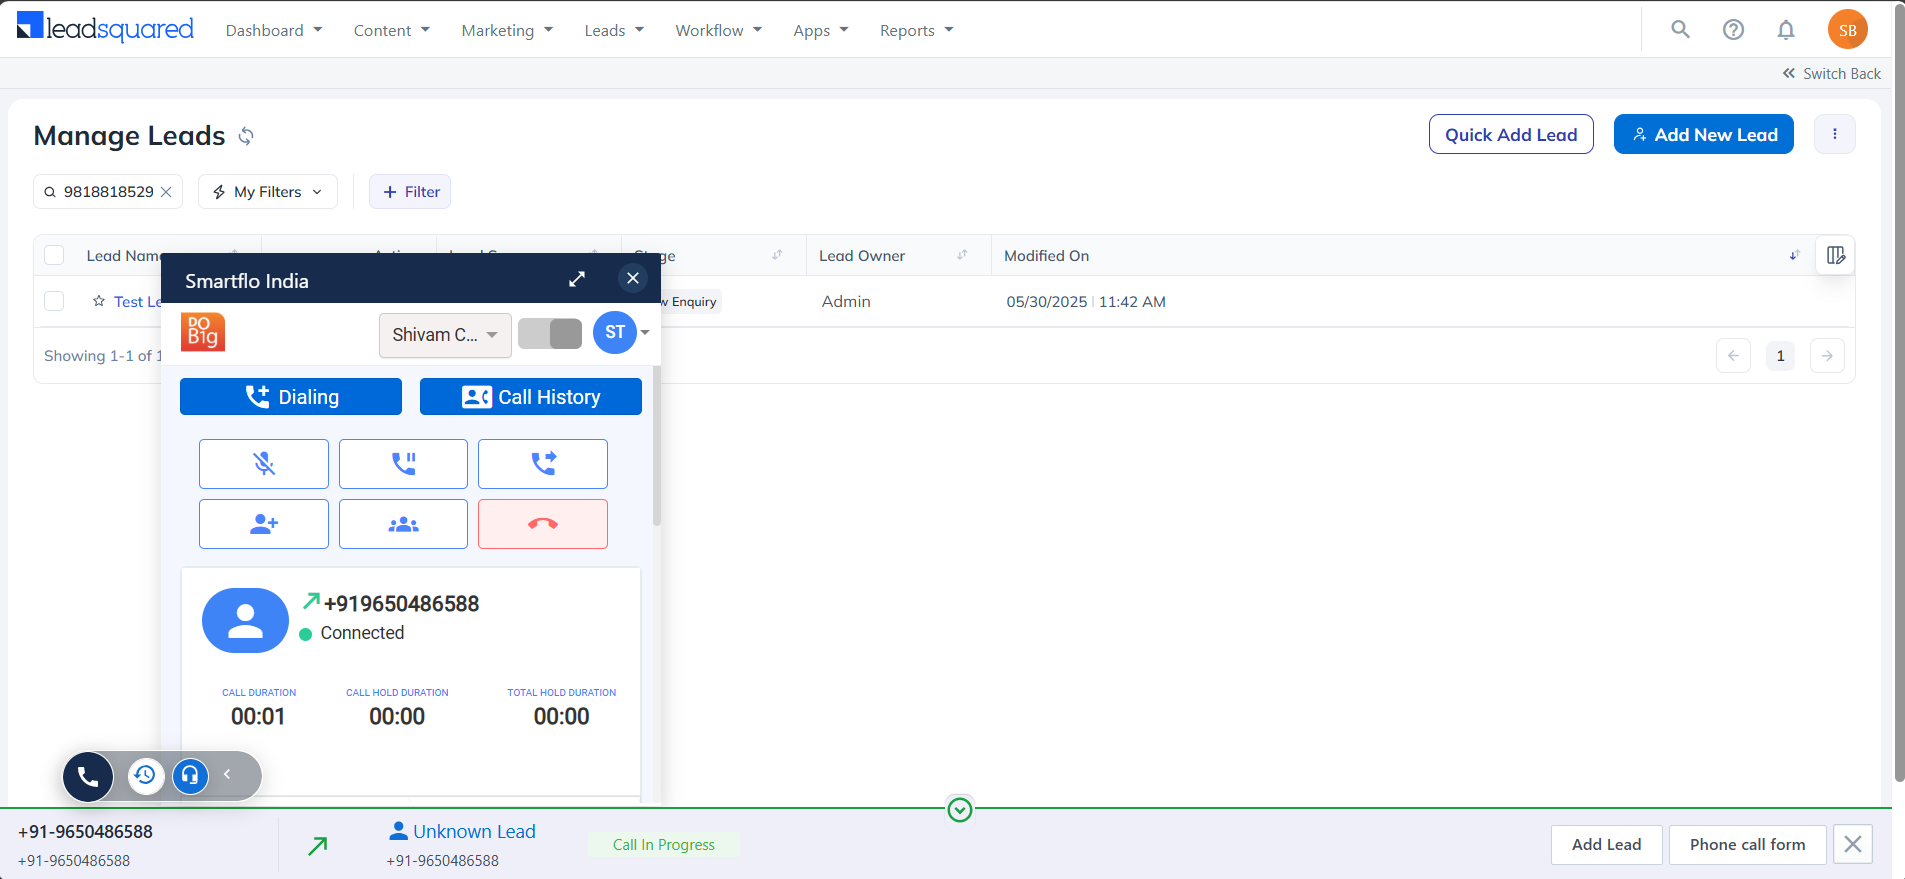Open the Apps menu
The image size is (1905, 879).
coord(821,30)
